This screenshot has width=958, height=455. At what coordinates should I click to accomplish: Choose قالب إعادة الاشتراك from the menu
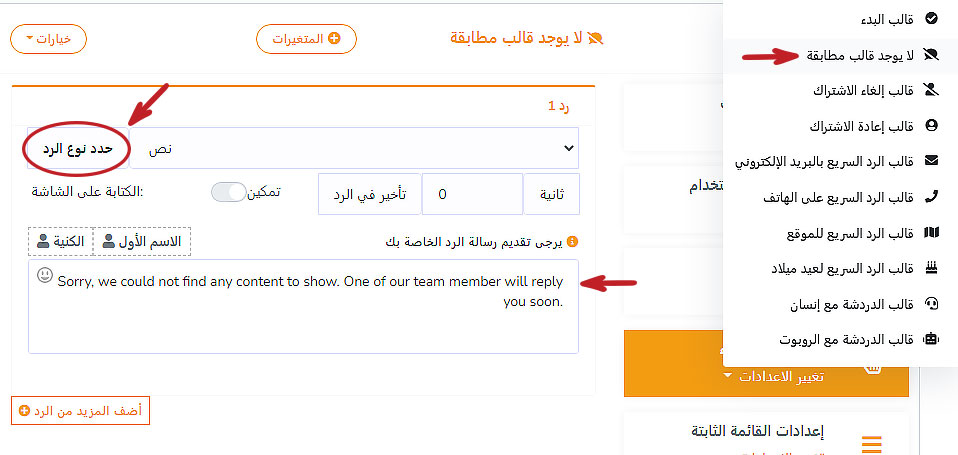pyautogui.click(x=860, y=126)
